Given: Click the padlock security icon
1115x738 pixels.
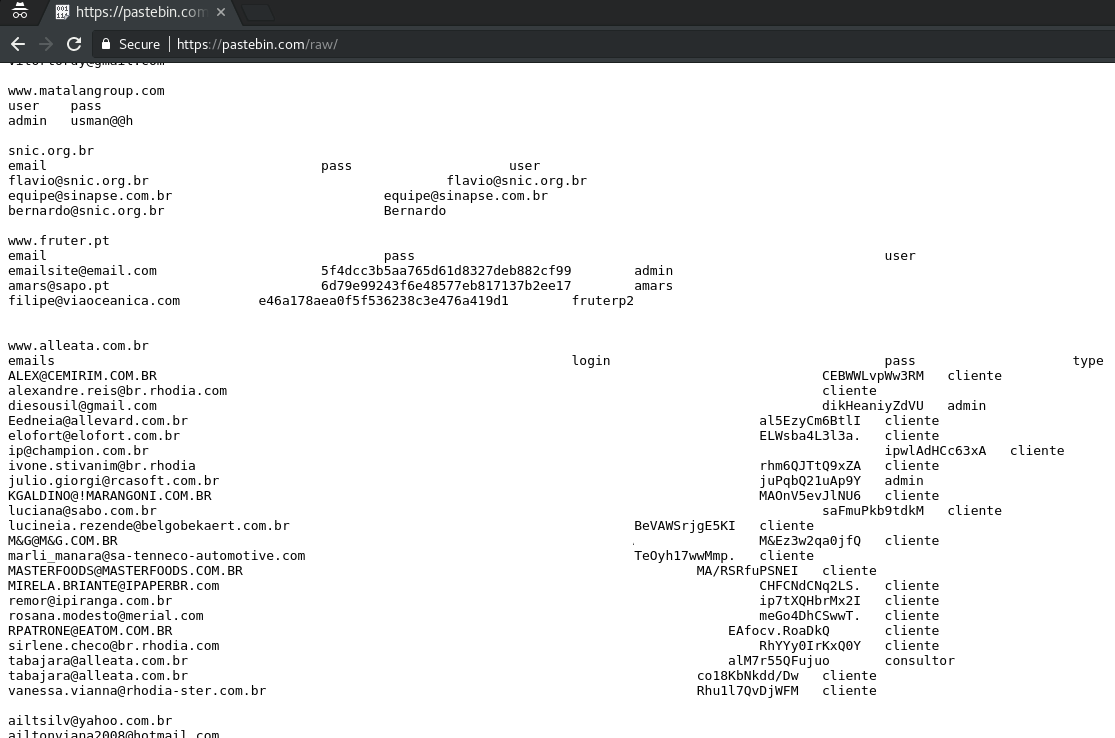Looking at the screenshot, I should [x=106, y=44].
